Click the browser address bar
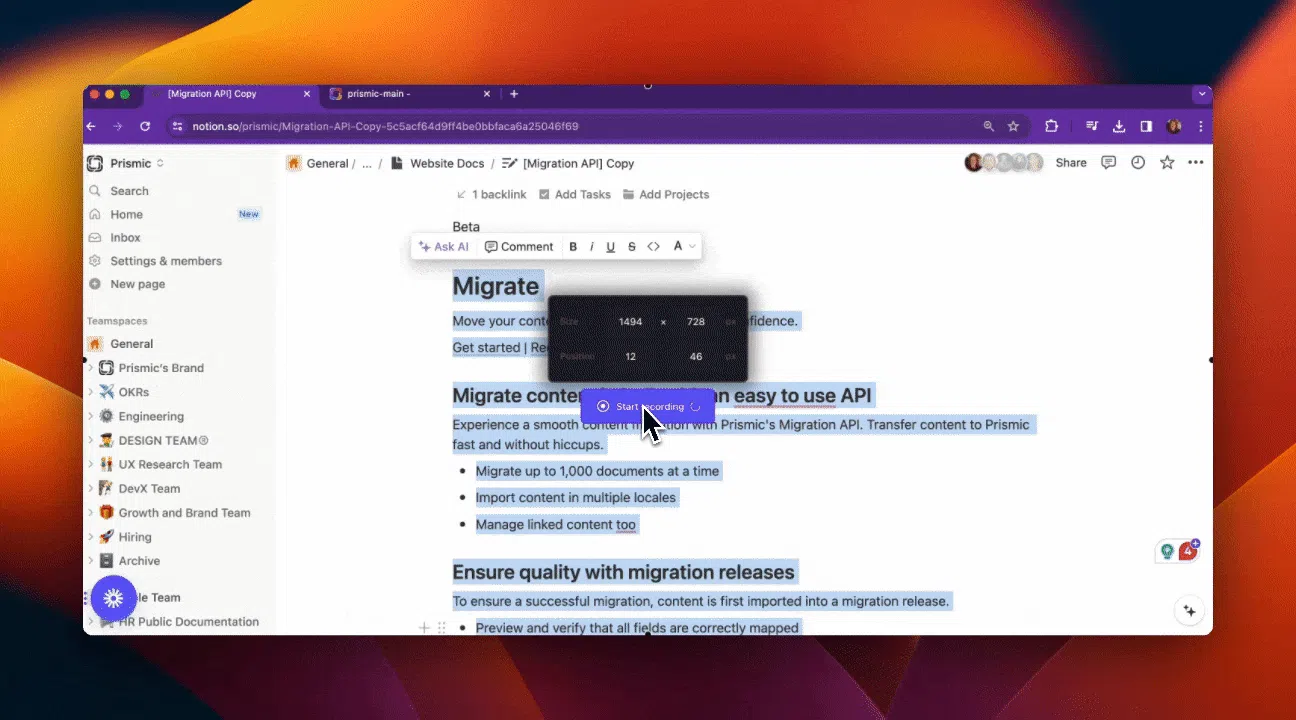The width and height of the screenshot is (1296, 720). click(x=400, y=127)
